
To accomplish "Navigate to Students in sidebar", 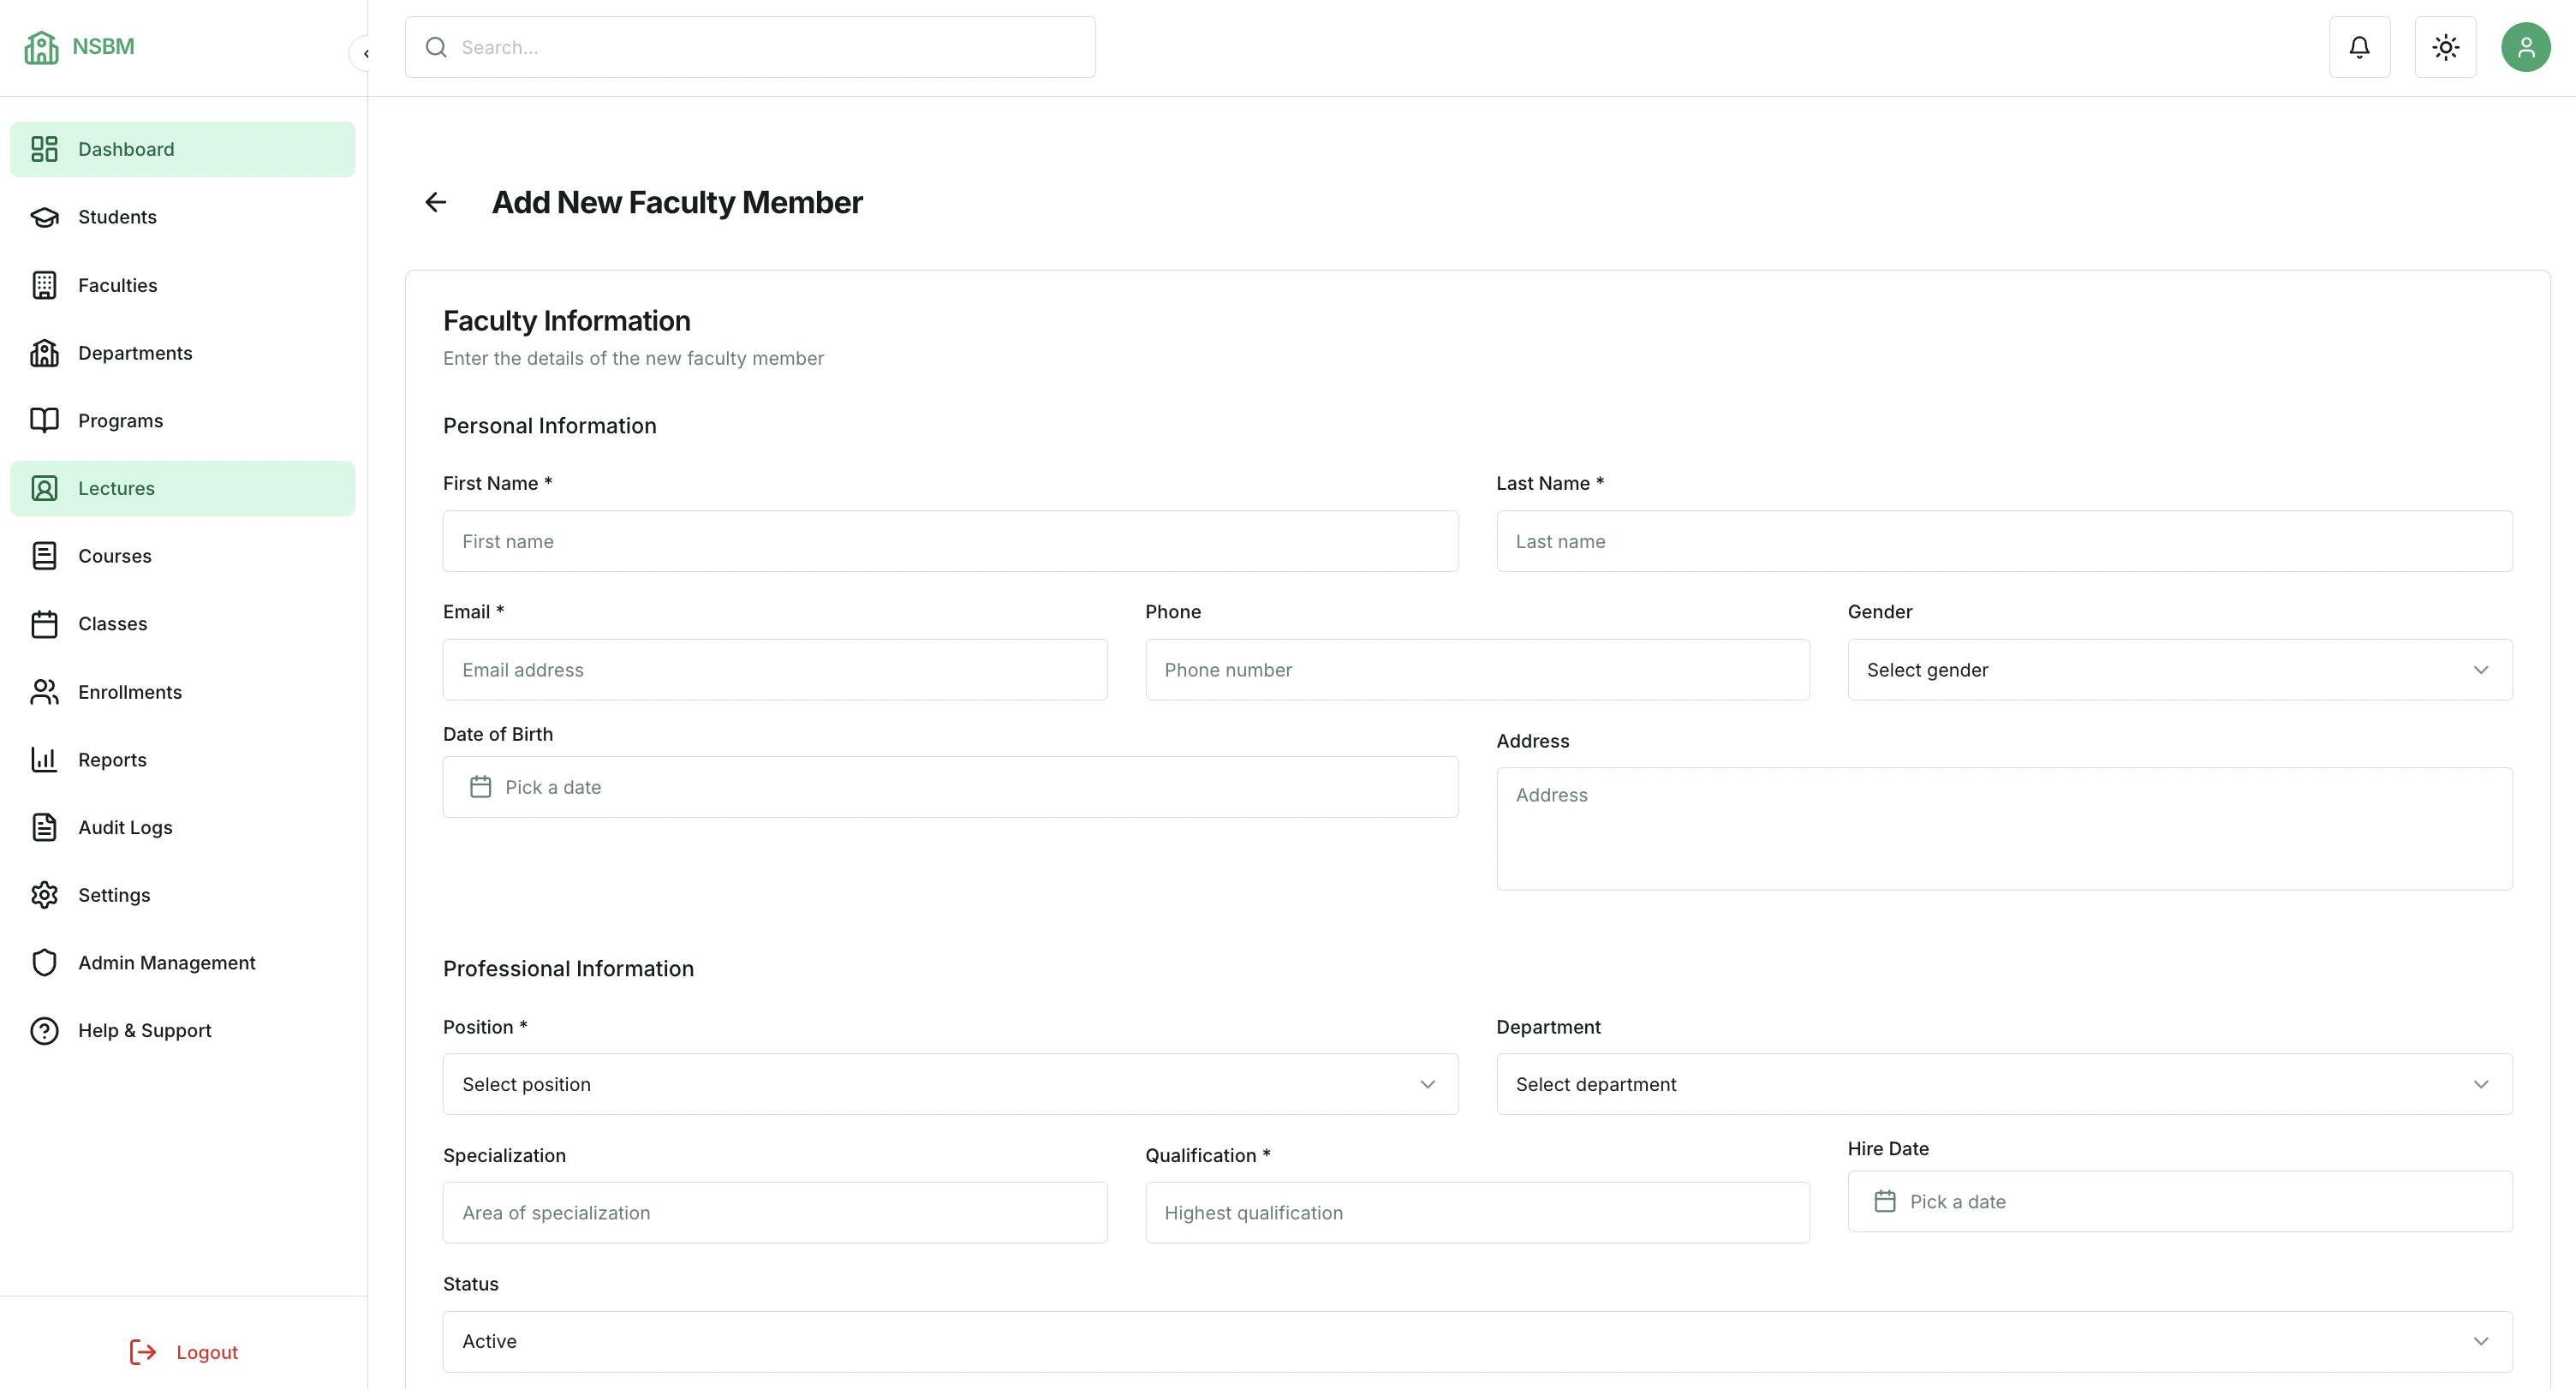I will [117, 217].
